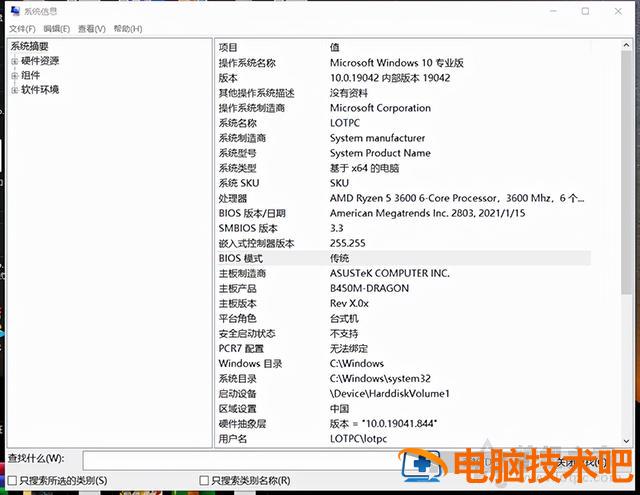640x495 pixels.
Task: Click the 255.255 controller version value
Action: point(348,244)
